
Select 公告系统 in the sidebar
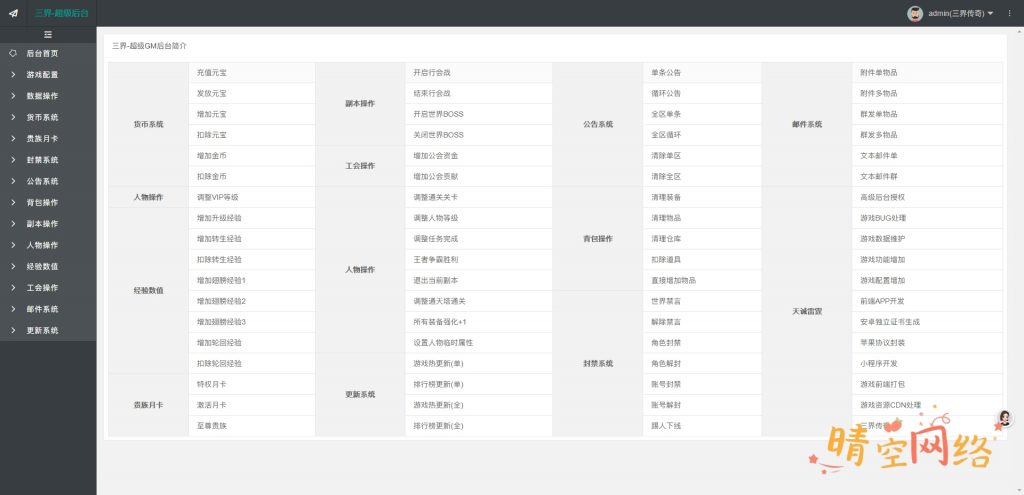[42, 181]
